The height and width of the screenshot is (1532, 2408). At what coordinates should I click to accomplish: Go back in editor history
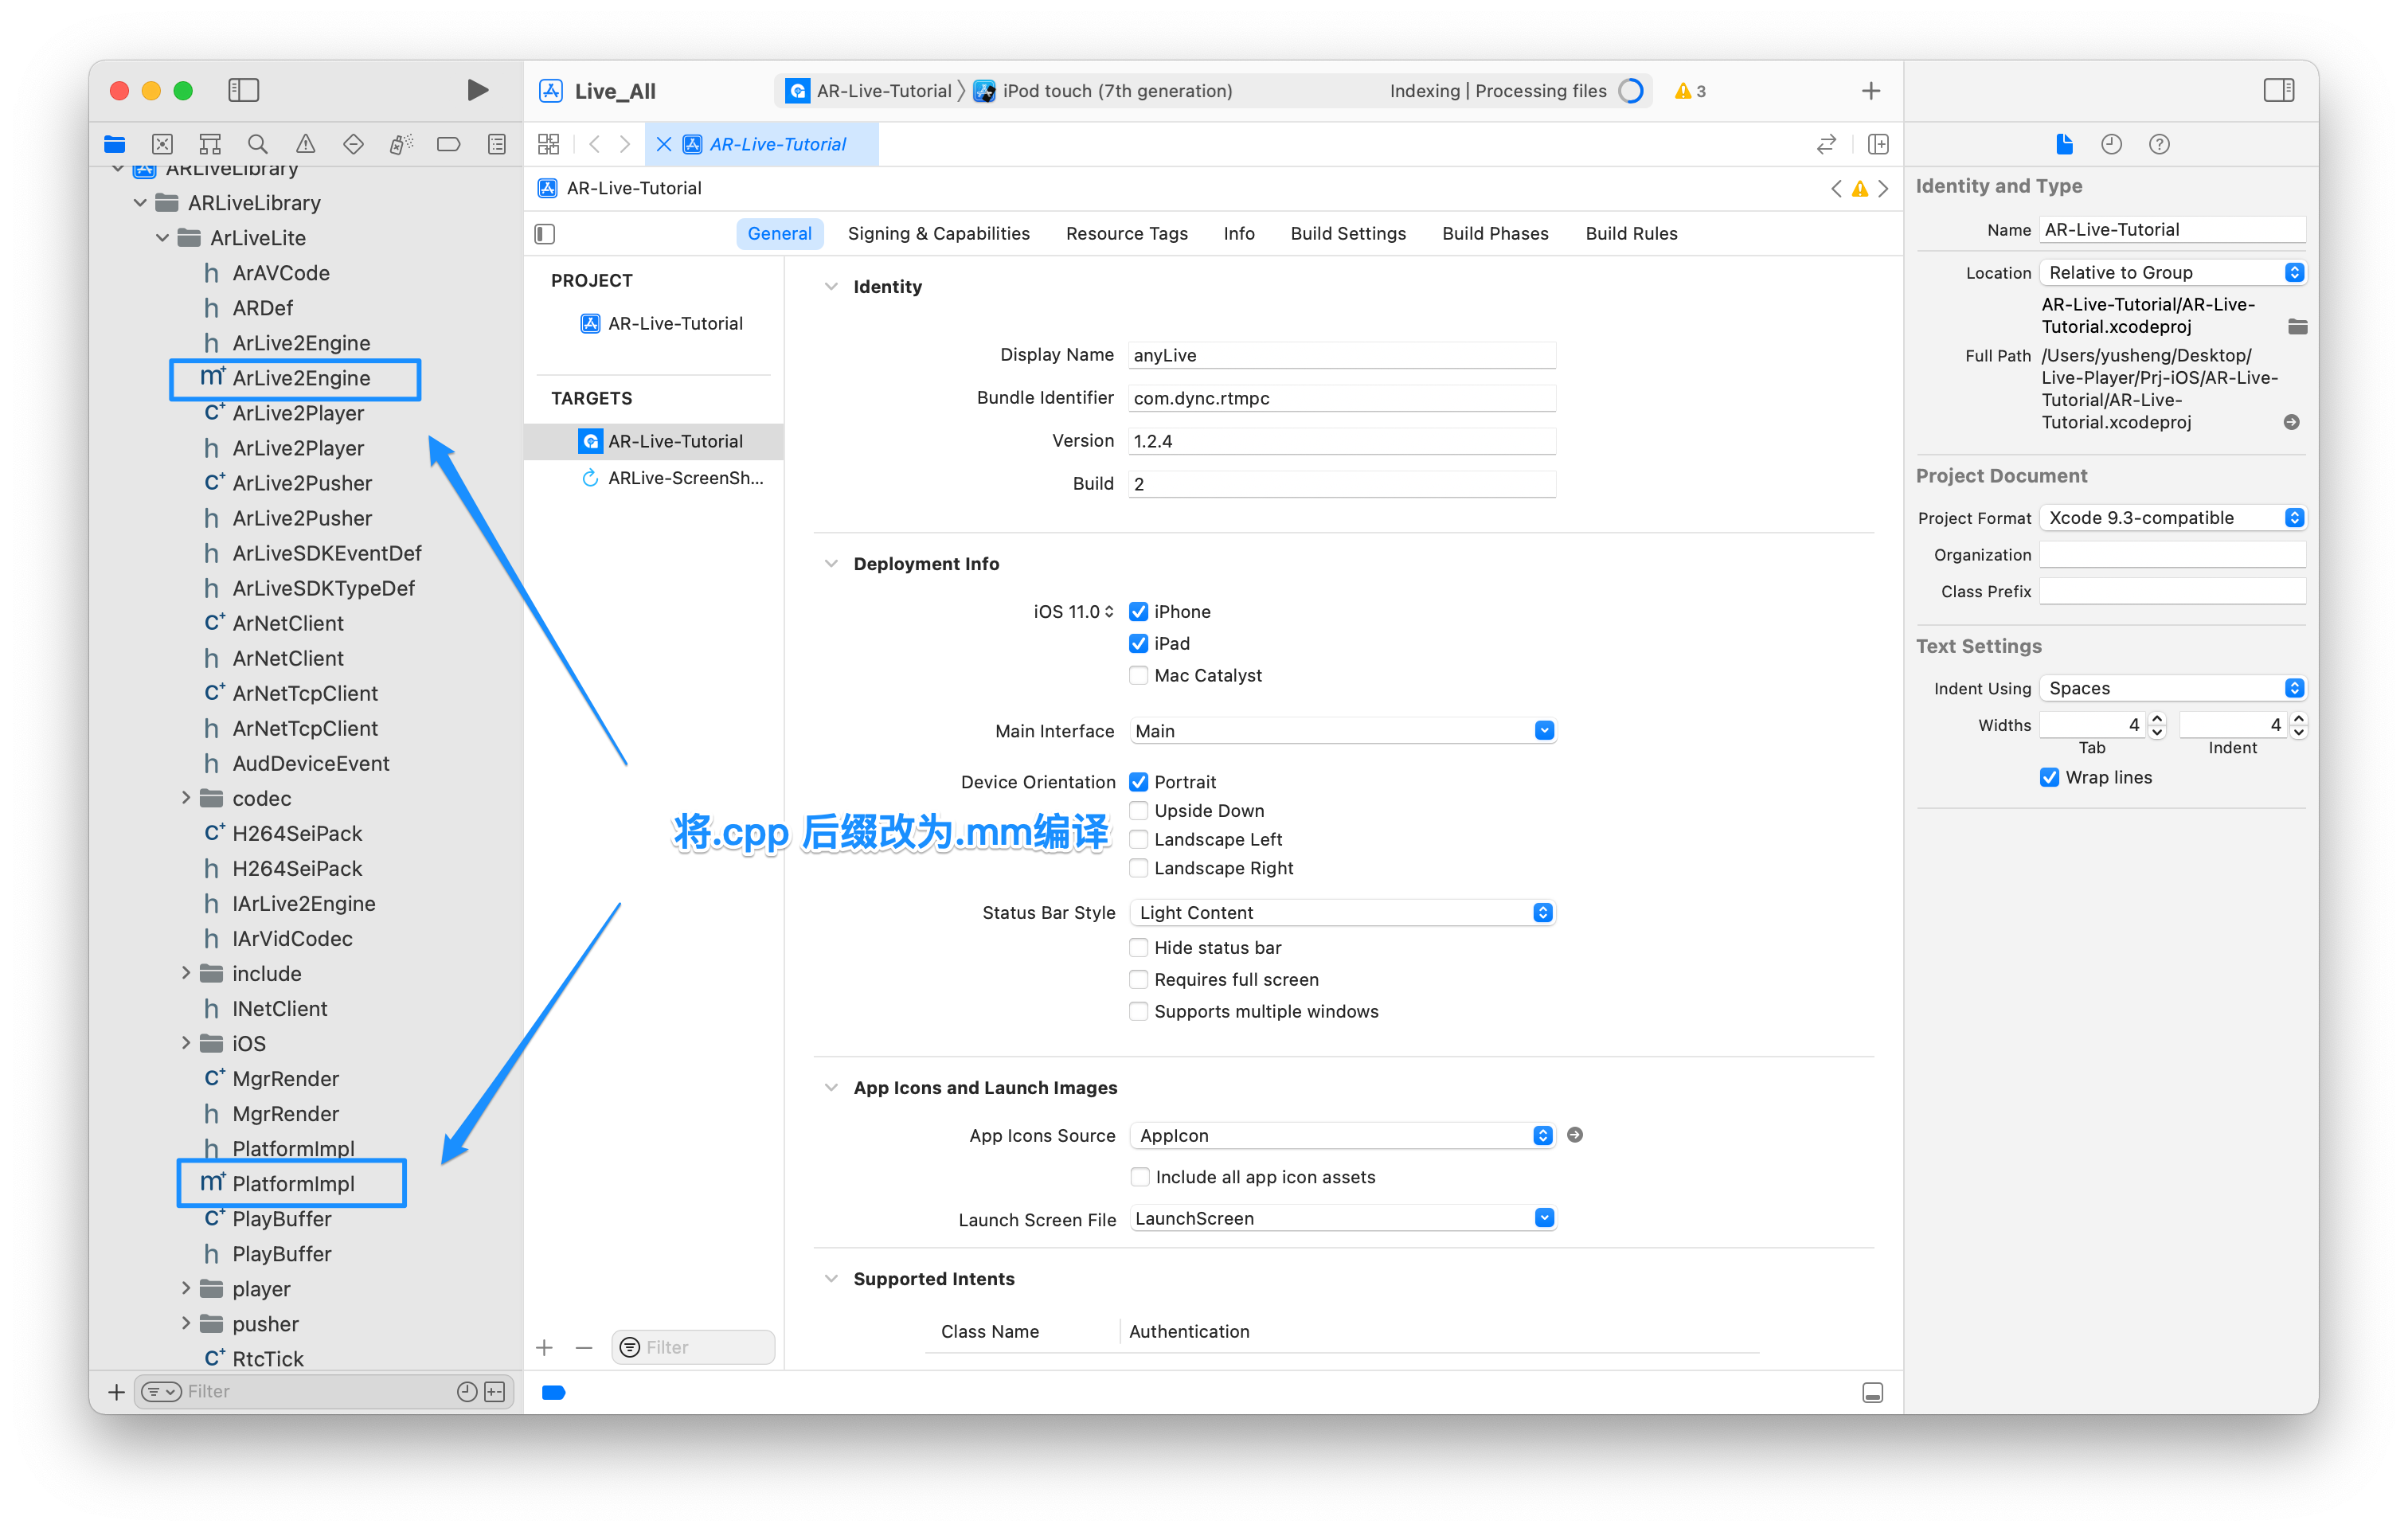pos(594,144)
